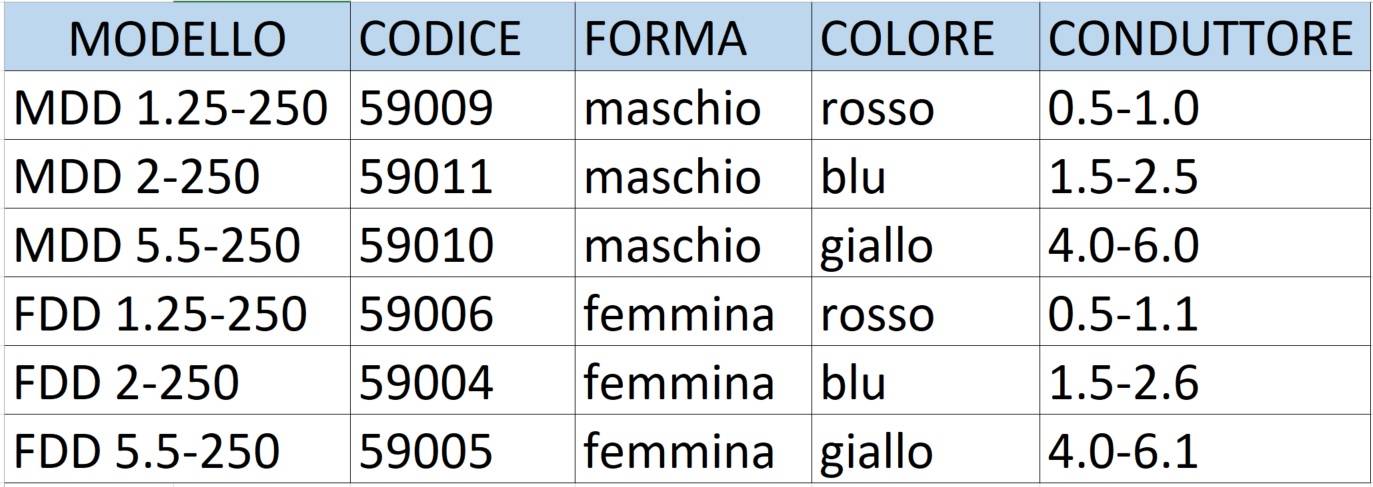Click the conductor value 1.5-2.6
Image resolution: width=1373 pixels, height=487 pixels.
tap(1205, 382)
